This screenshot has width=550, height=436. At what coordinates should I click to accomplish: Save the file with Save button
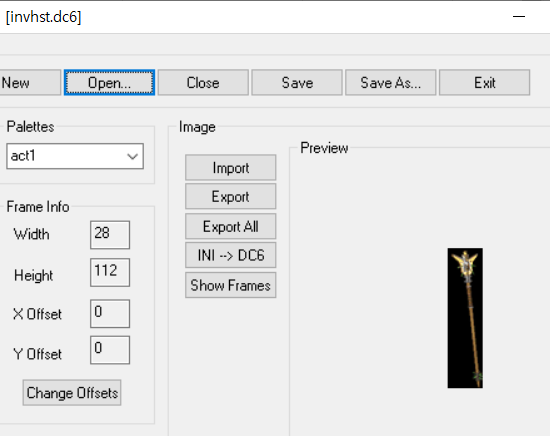click(x=297, y=82)
